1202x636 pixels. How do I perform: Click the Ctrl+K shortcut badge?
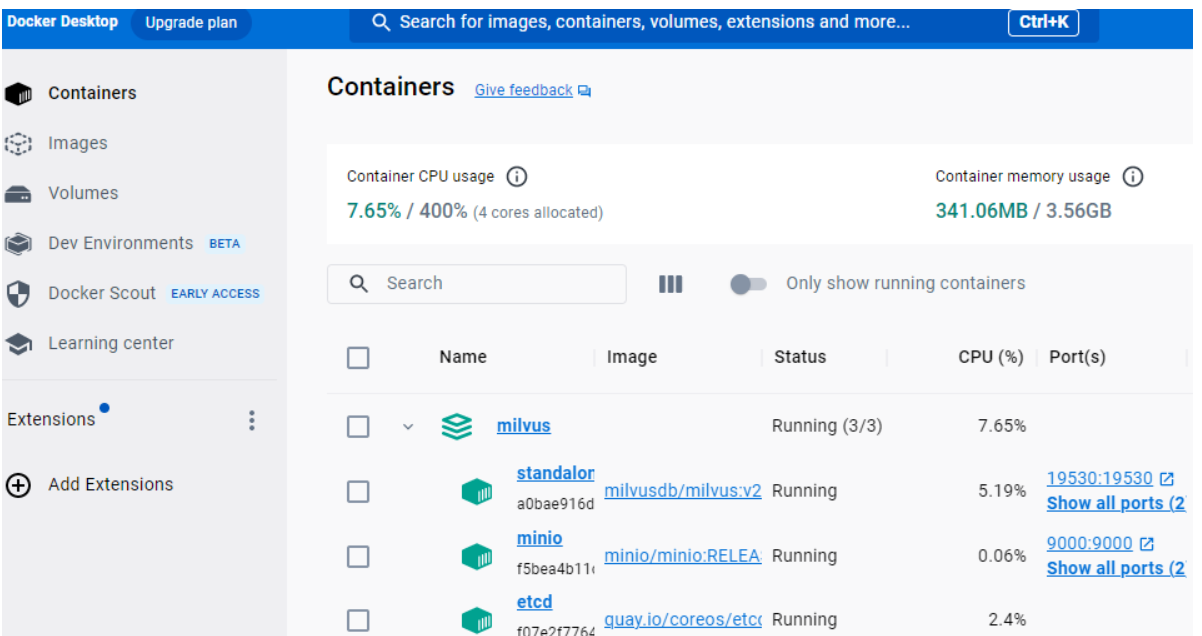tap(1043, 22)
